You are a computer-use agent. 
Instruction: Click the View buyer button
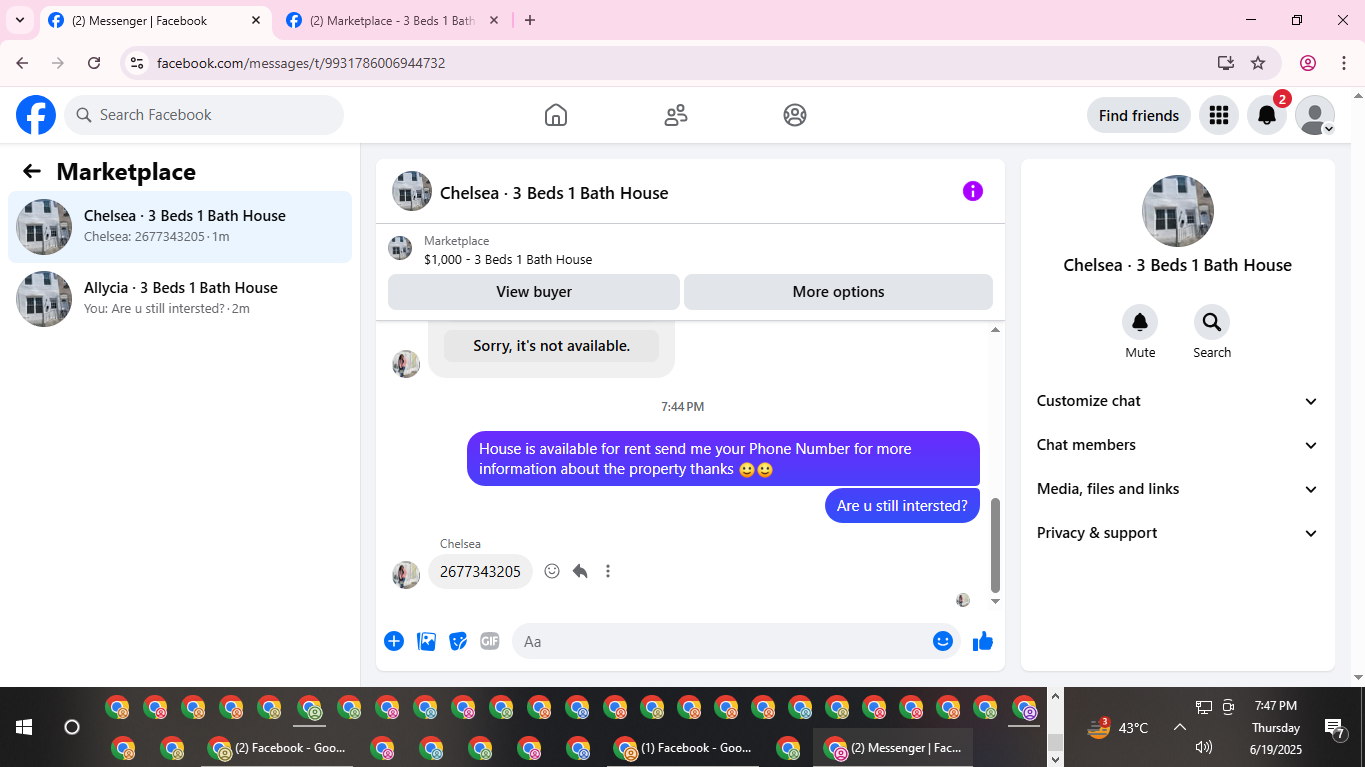tap(534, 292)
